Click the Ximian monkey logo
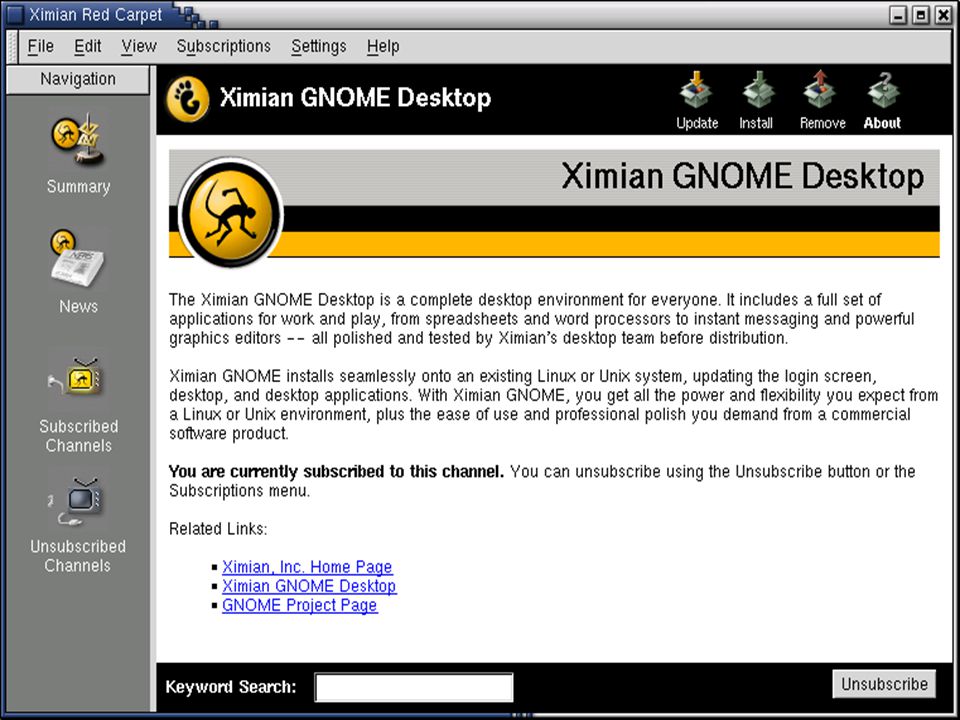The width and height of the screenshot is (960, 720). point(231,214)
